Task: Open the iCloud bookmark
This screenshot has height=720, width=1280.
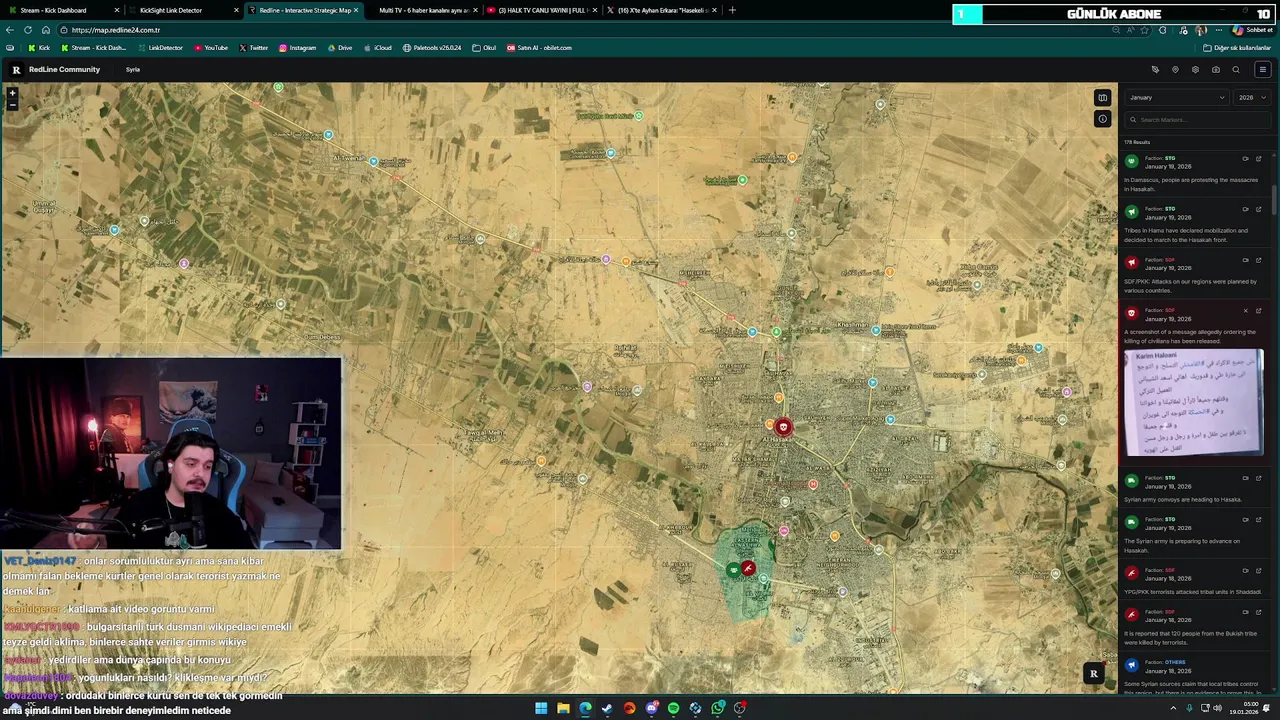Action: pyautogui.click(x=377, y=48)
